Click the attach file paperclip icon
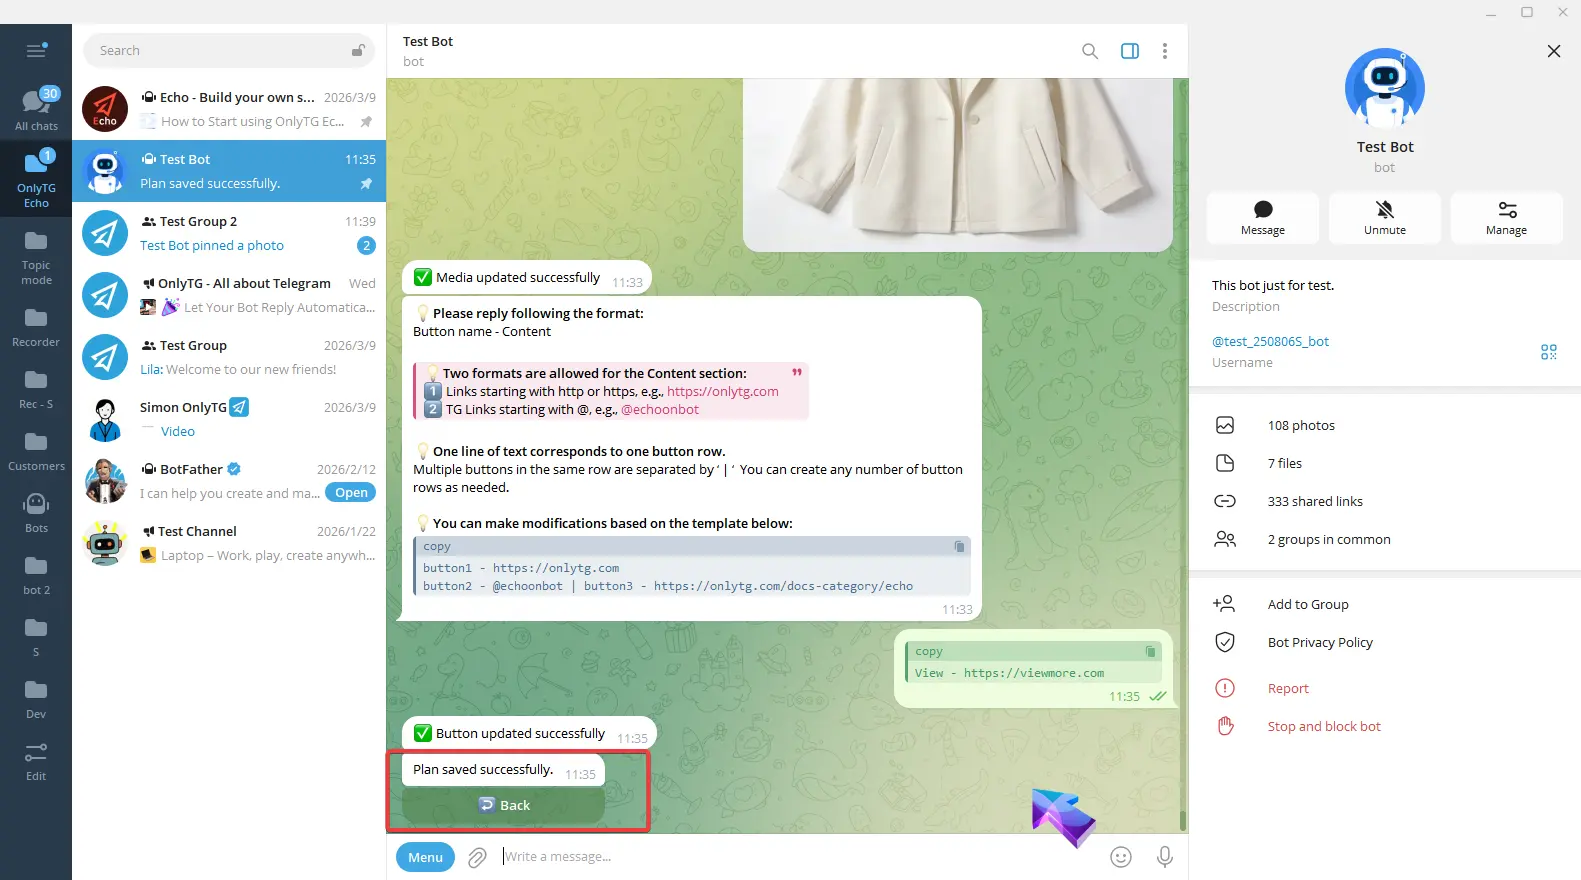 (478, 857)
